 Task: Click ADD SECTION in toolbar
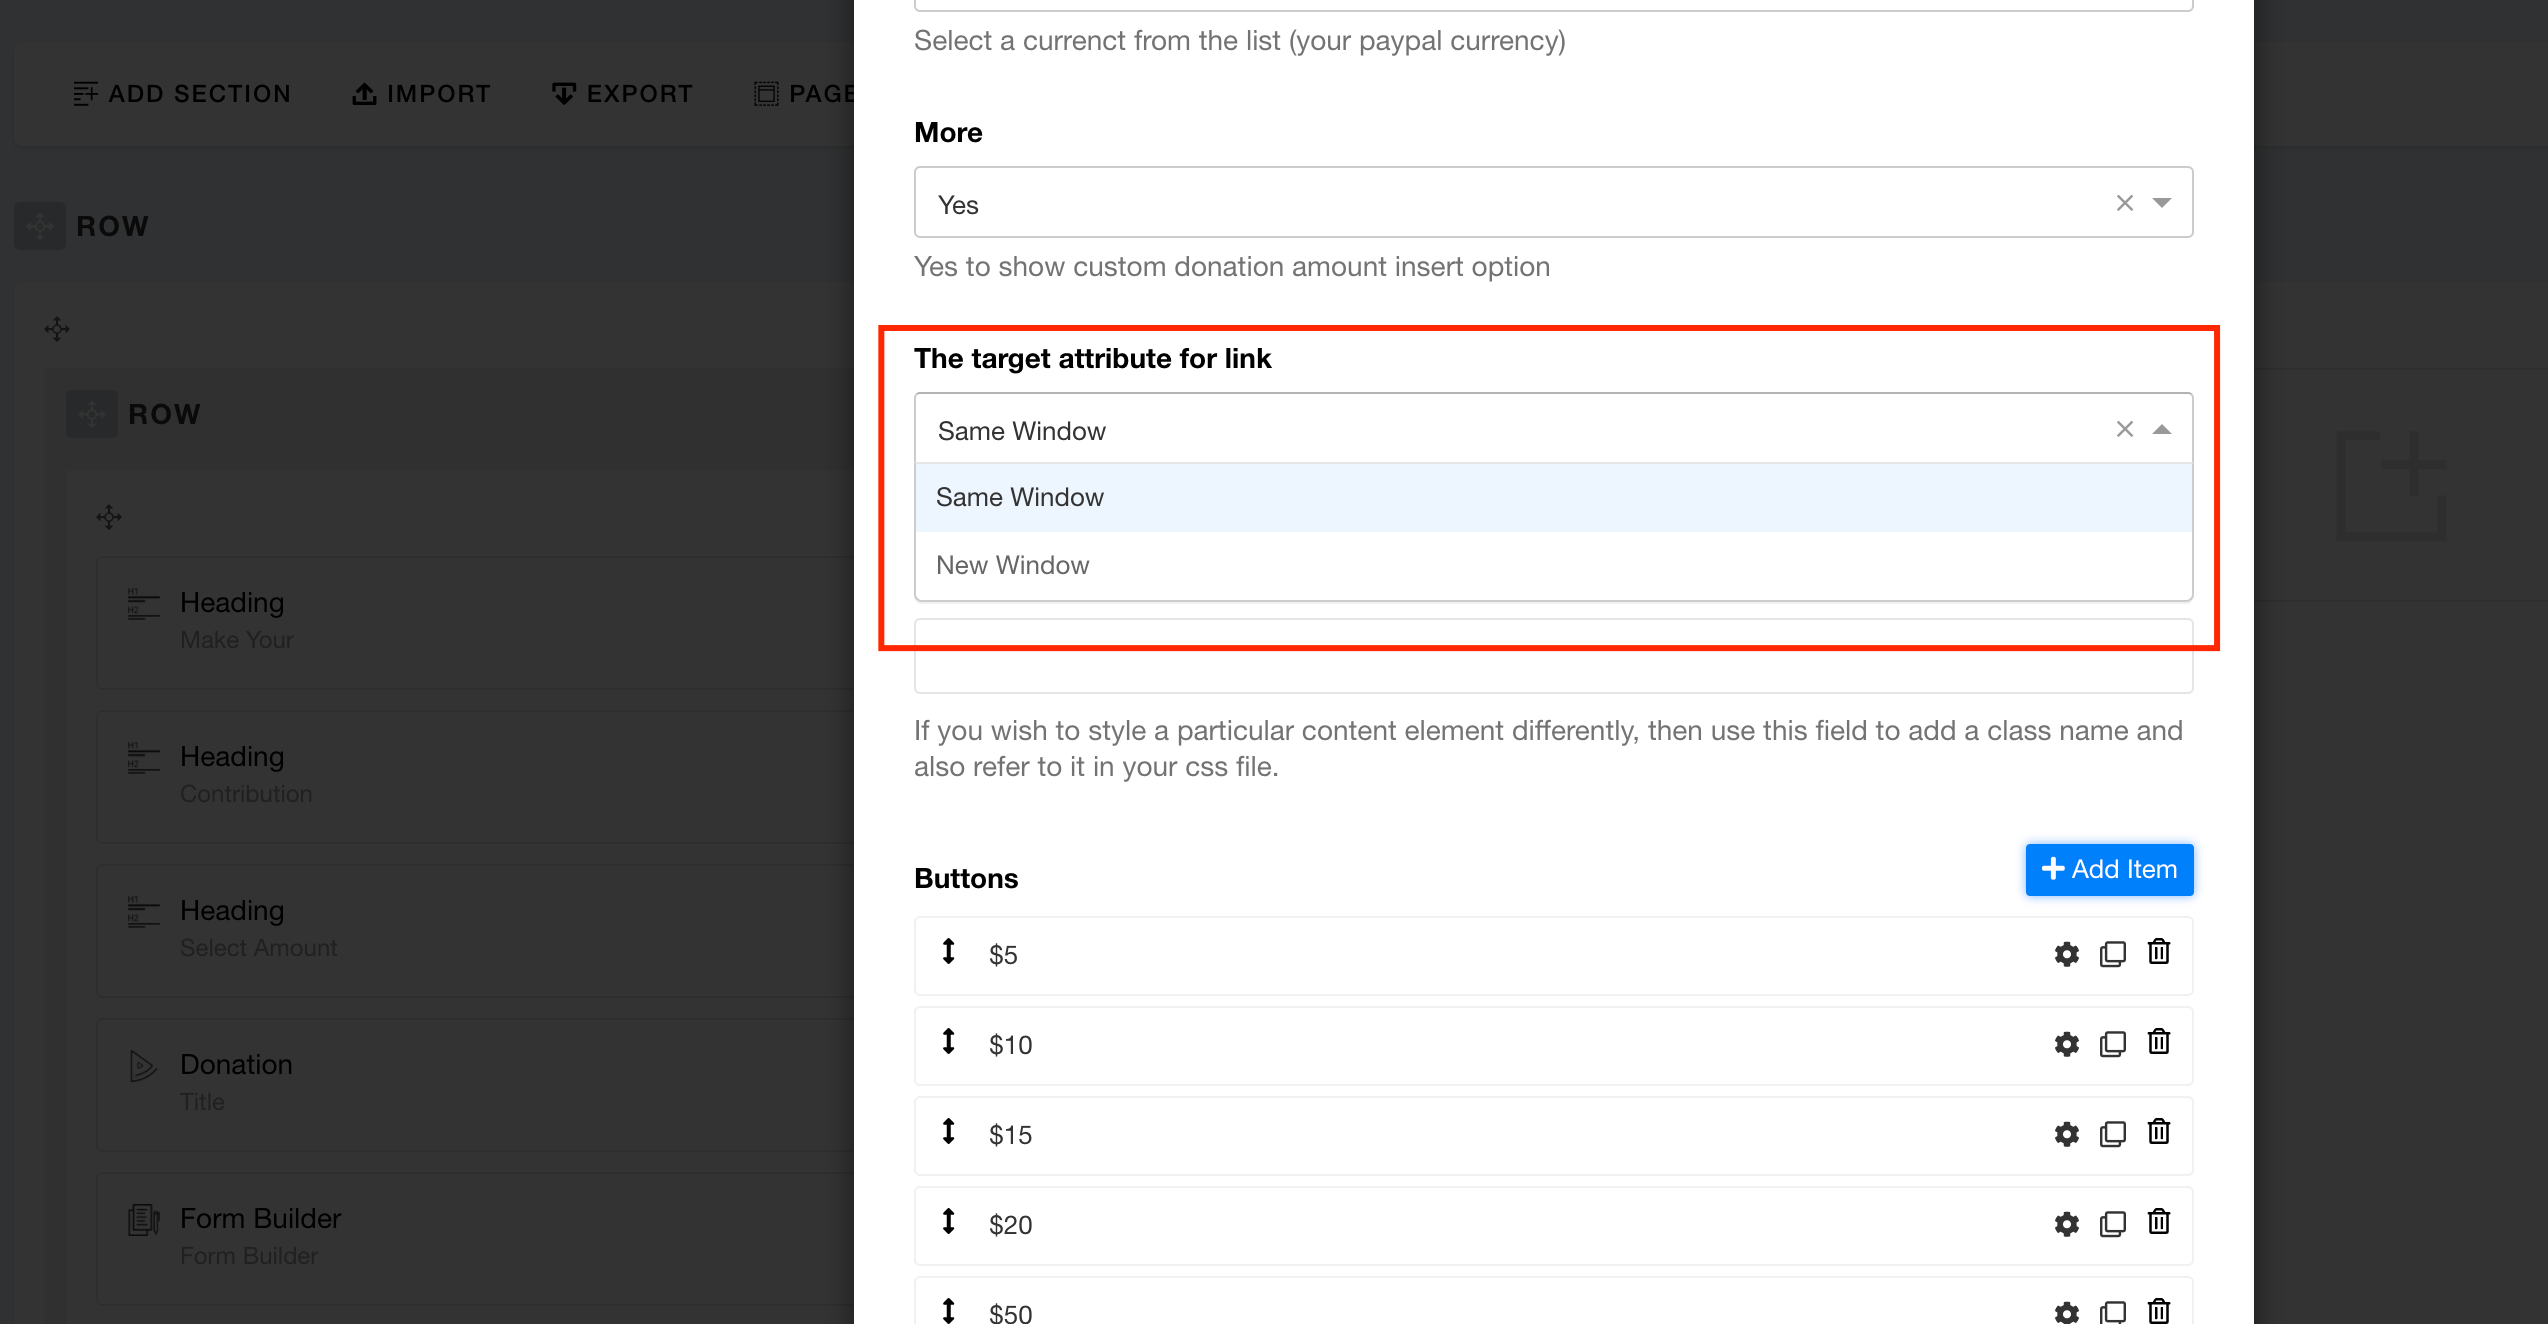pos(182,93)
